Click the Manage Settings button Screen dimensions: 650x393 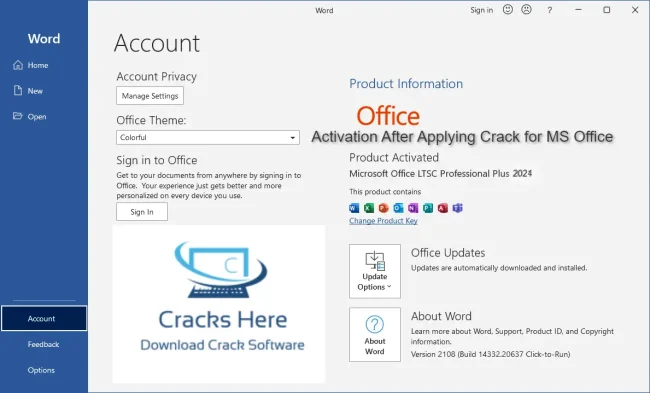click(x=150, y=96)
